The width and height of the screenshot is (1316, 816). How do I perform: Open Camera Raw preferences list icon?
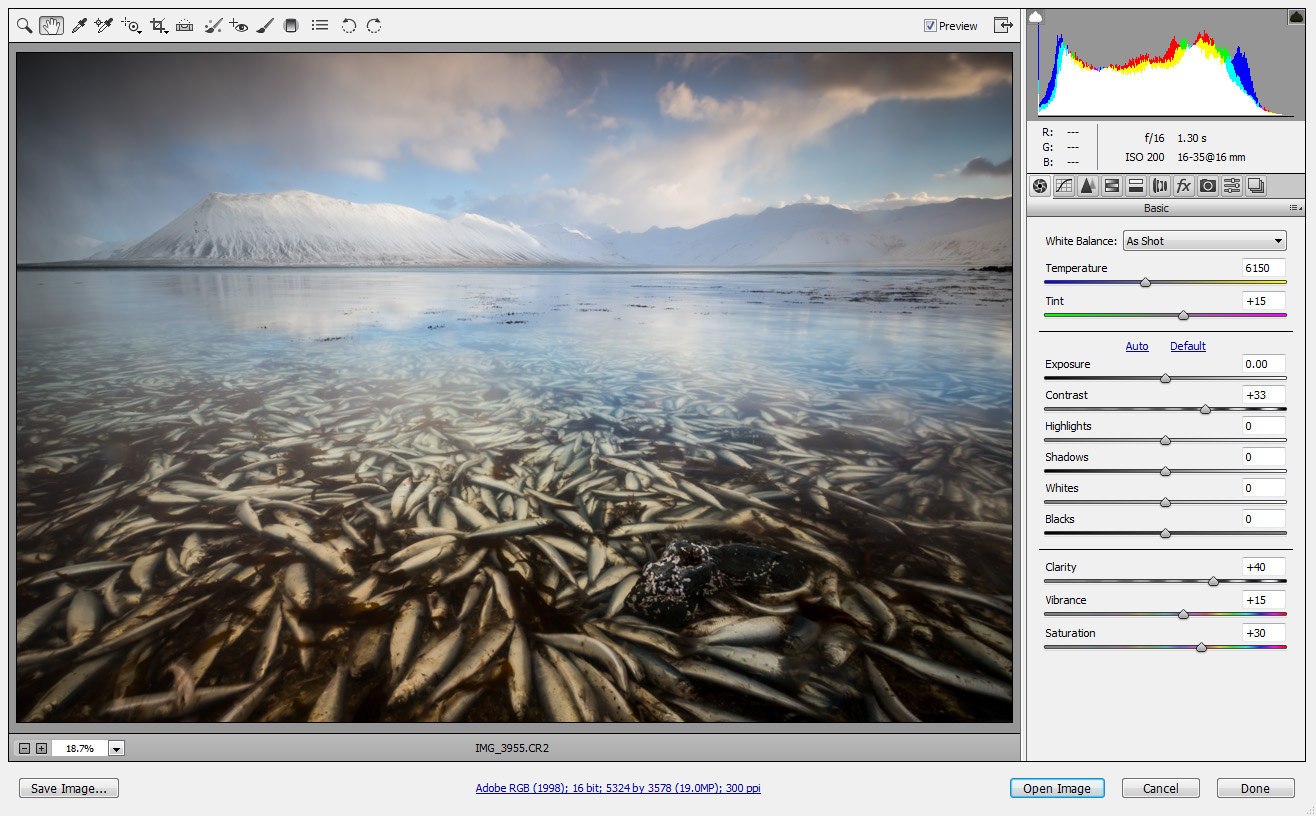[x=320, y=26]
